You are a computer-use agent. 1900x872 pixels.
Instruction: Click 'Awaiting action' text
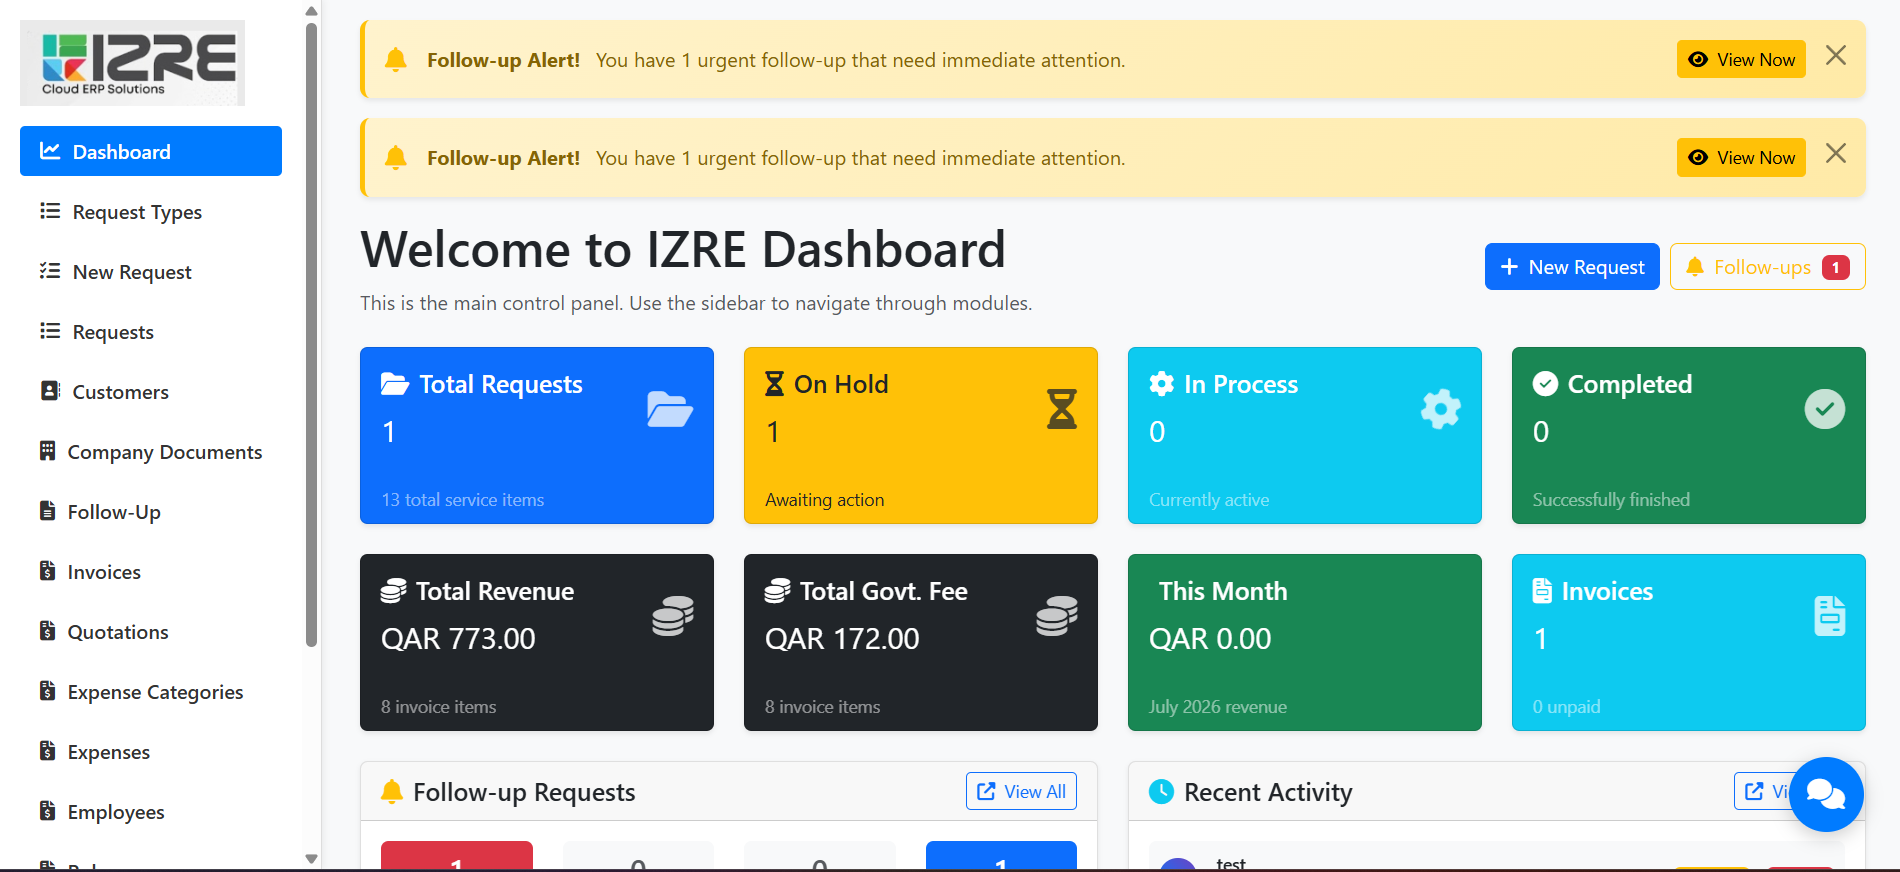pos(824,500)
